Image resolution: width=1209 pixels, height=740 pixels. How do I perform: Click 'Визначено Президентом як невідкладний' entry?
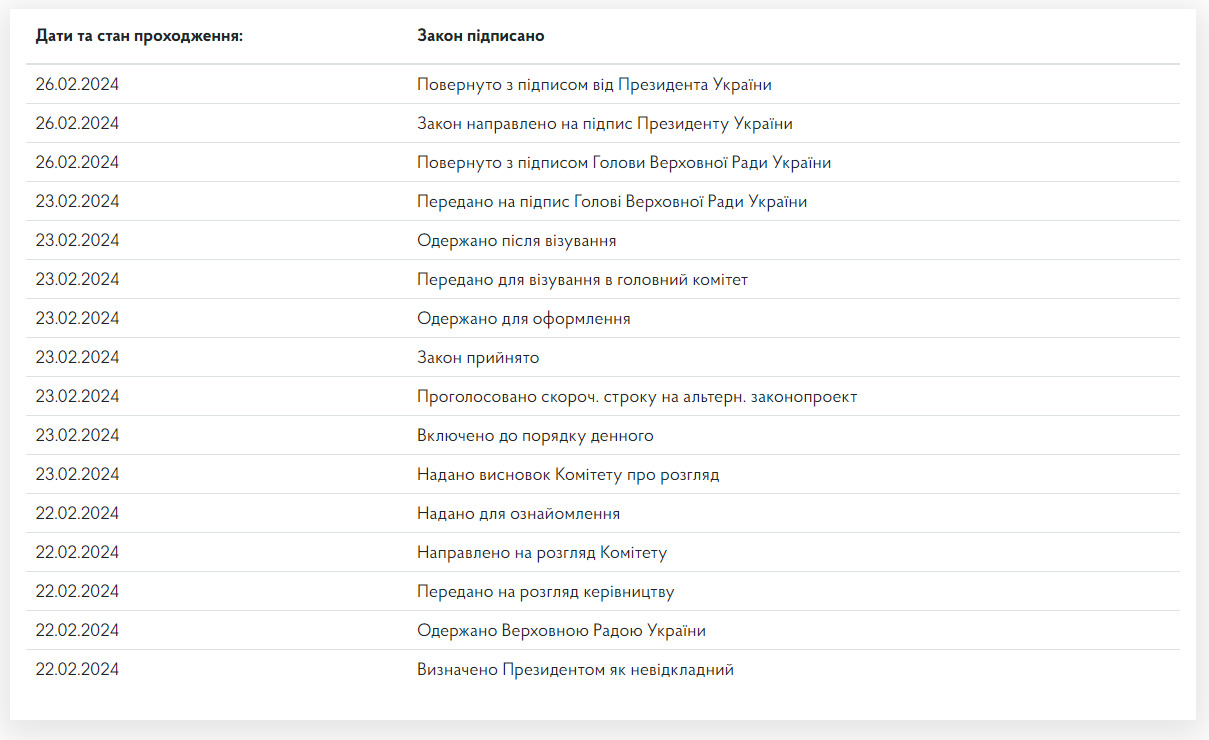[575, 670]
